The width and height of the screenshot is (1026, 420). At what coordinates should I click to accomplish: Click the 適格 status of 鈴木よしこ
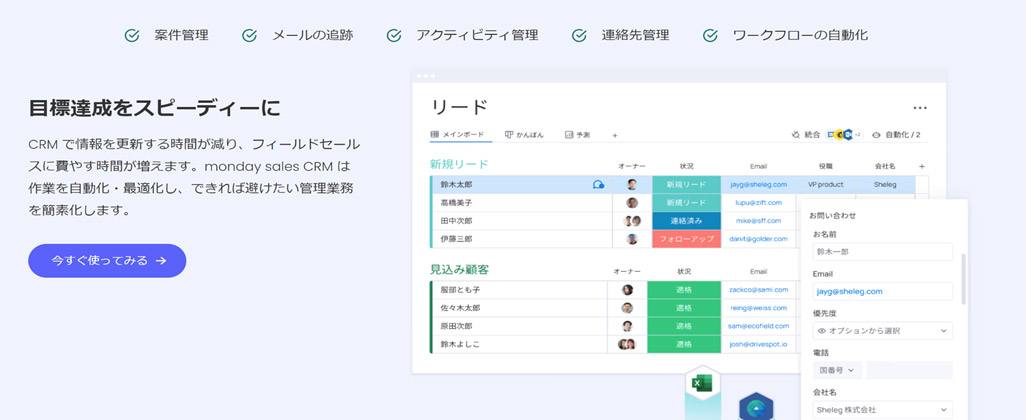point(684,344)
